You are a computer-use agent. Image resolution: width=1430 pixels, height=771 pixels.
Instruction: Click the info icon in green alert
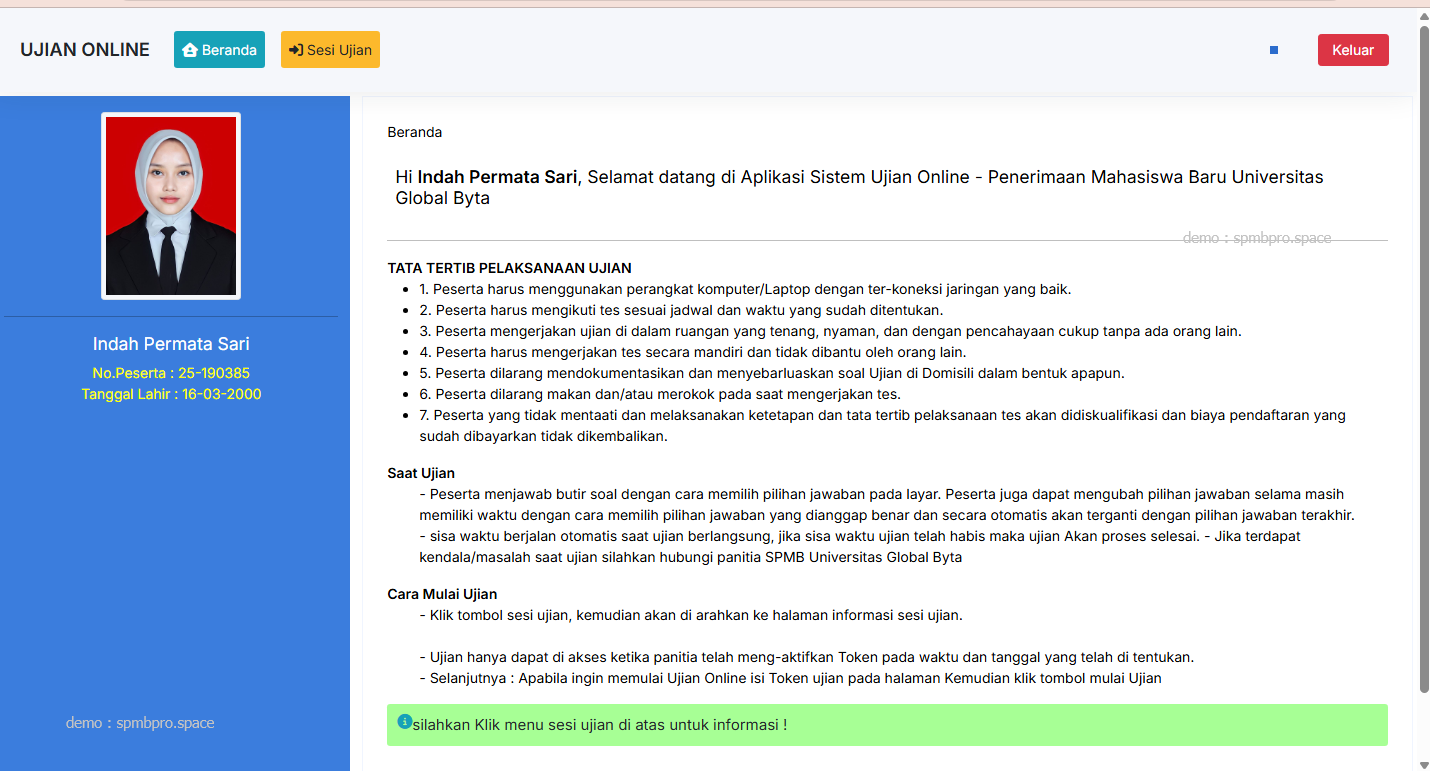point(405,721)
